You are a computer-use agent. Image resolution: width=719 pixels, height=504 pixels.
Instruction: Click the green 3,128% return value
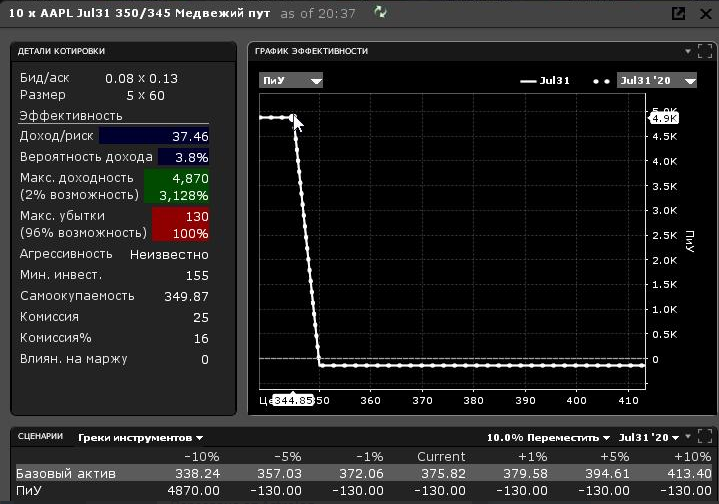184,195
